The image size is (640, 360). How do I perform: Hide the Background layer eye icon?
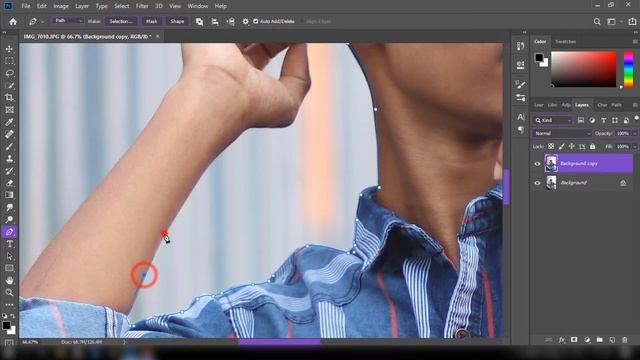[x=537, y=183]
